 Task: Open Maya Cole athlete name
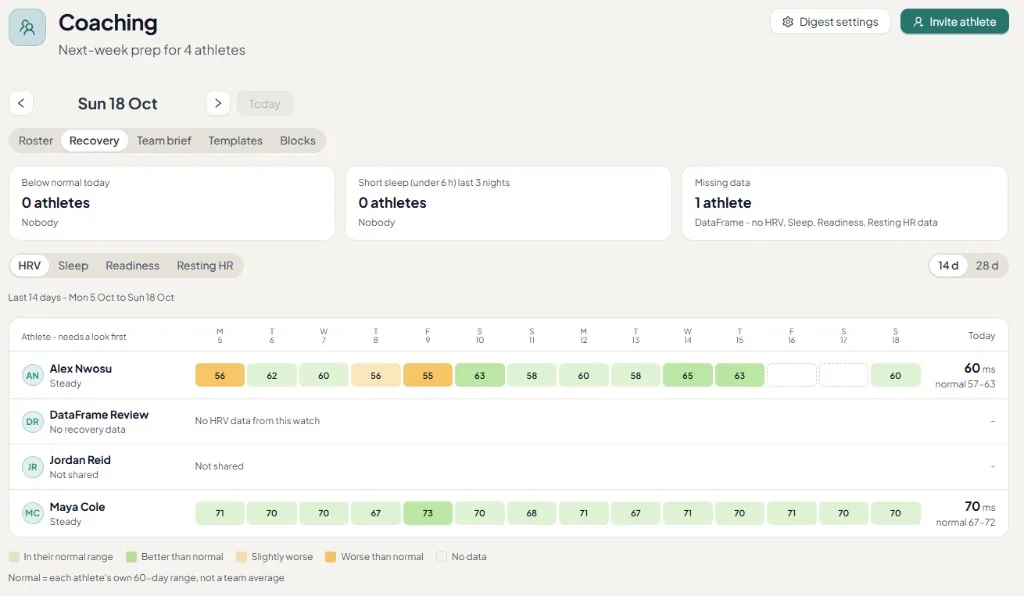tap(77, 507)
